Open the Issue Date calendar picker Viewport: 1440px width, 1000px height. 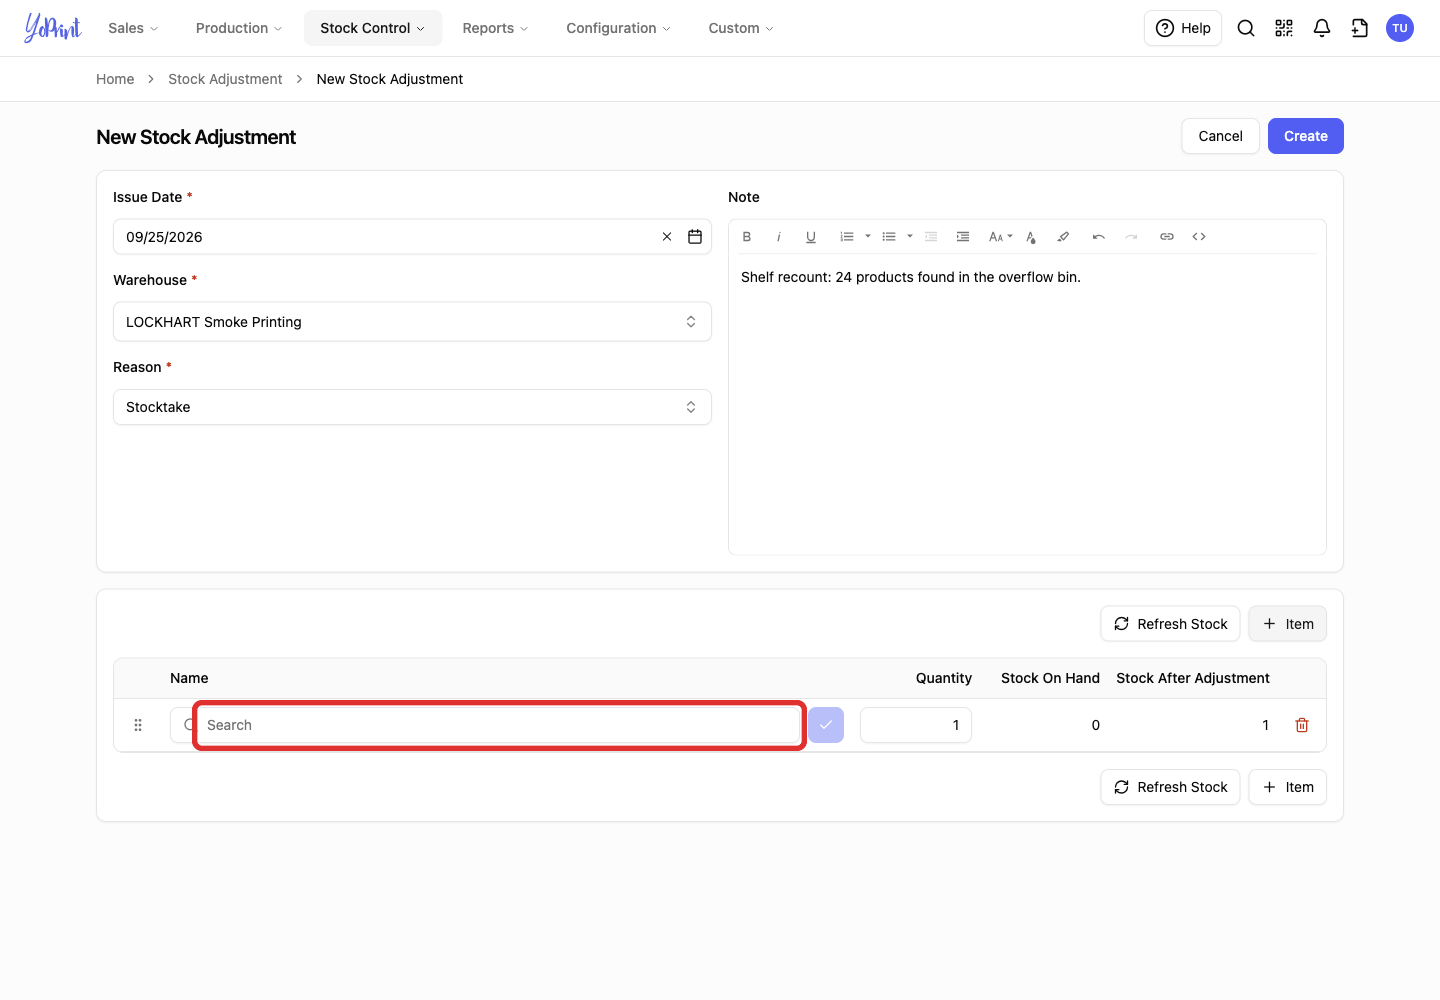(695, 237)
